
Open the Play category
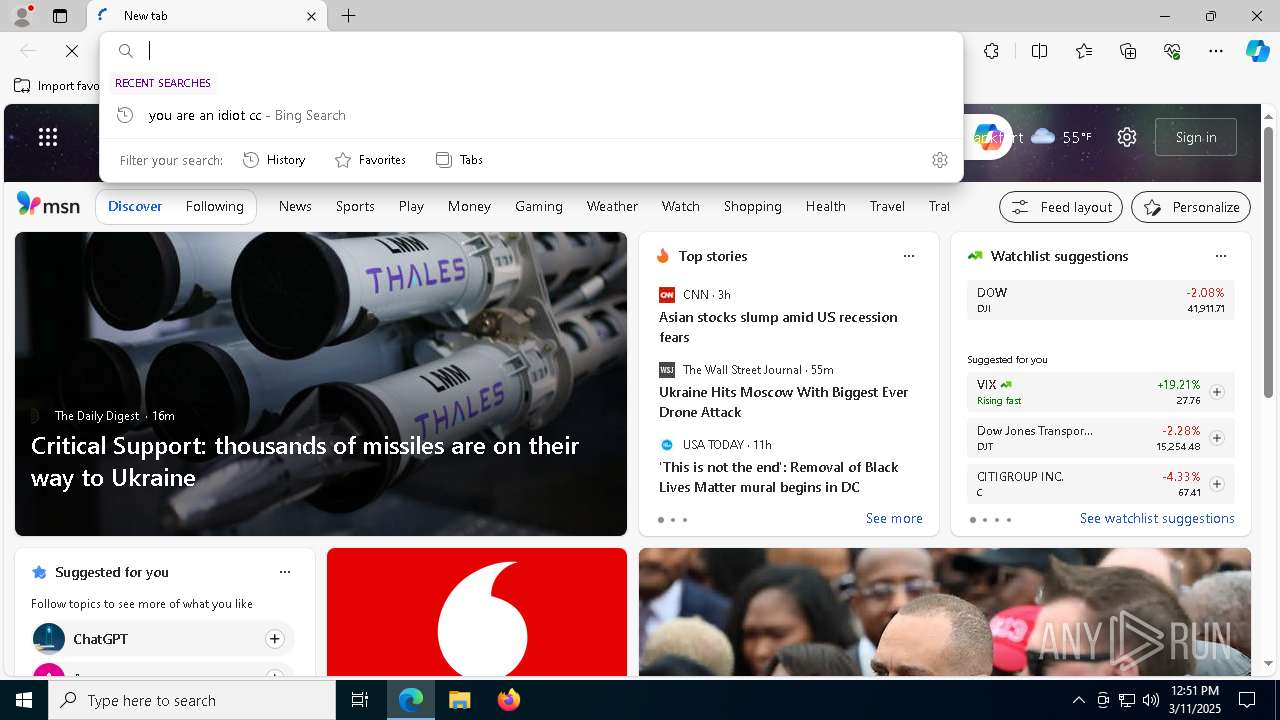(x=411, y=206)
